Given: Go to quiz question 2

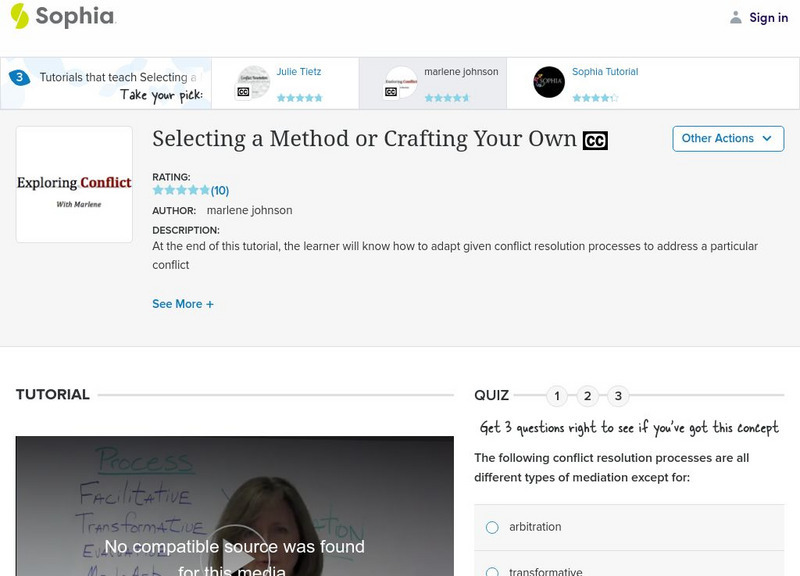Looking at the screenshot, I should (588, 396).
